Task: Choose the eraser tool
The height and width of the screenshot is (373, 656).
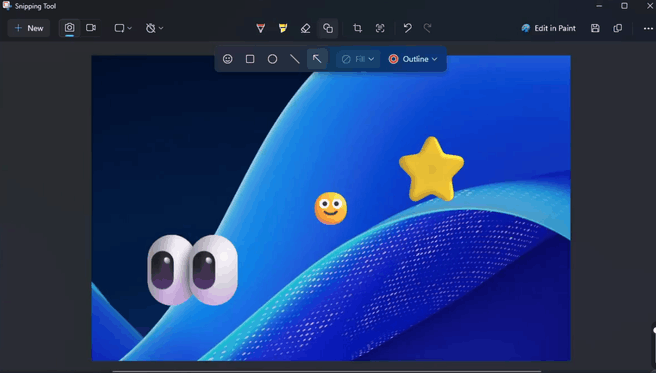Action: [305, 28]
